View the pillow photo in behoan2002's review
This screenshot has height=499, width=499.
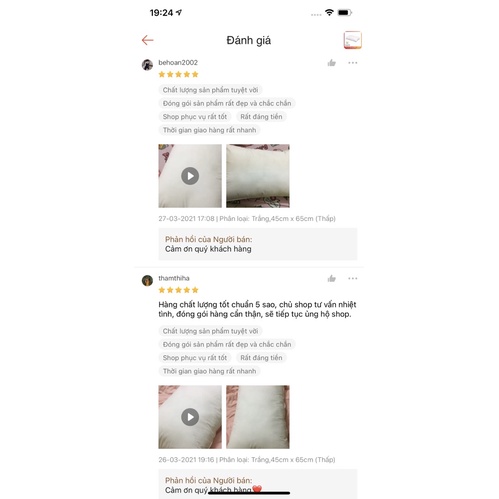pos(258,176)
